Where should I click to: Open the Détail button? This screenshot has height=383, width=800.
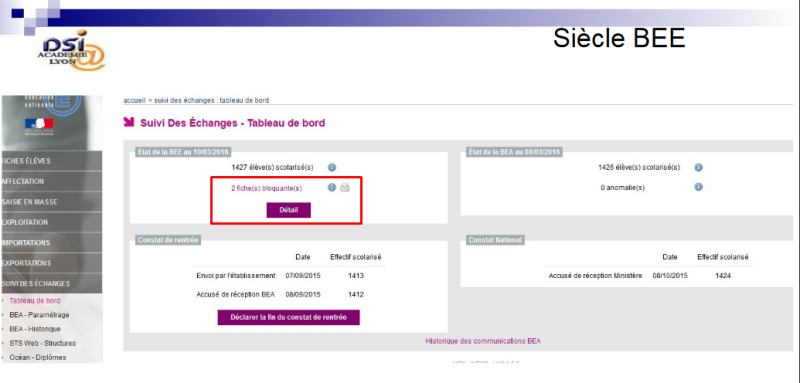coord(288,210)
